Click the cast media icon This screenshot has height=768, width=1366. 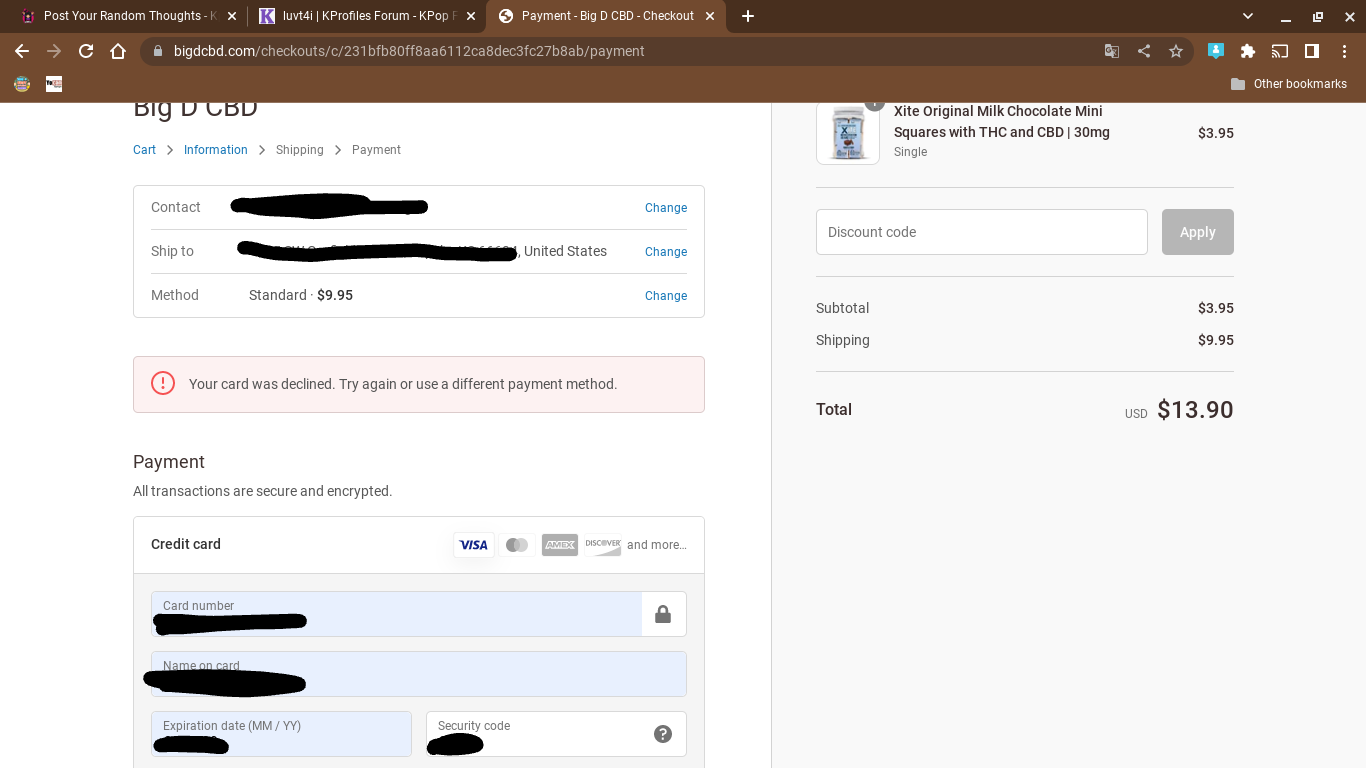1280,51
